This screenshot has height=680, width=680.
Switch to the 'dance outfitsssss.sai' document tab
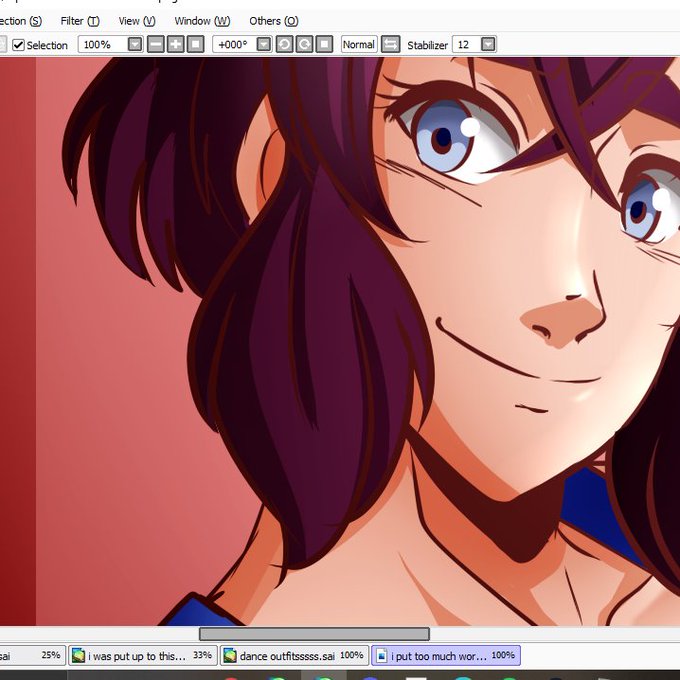pyautogui.click(x=294, y=655)
